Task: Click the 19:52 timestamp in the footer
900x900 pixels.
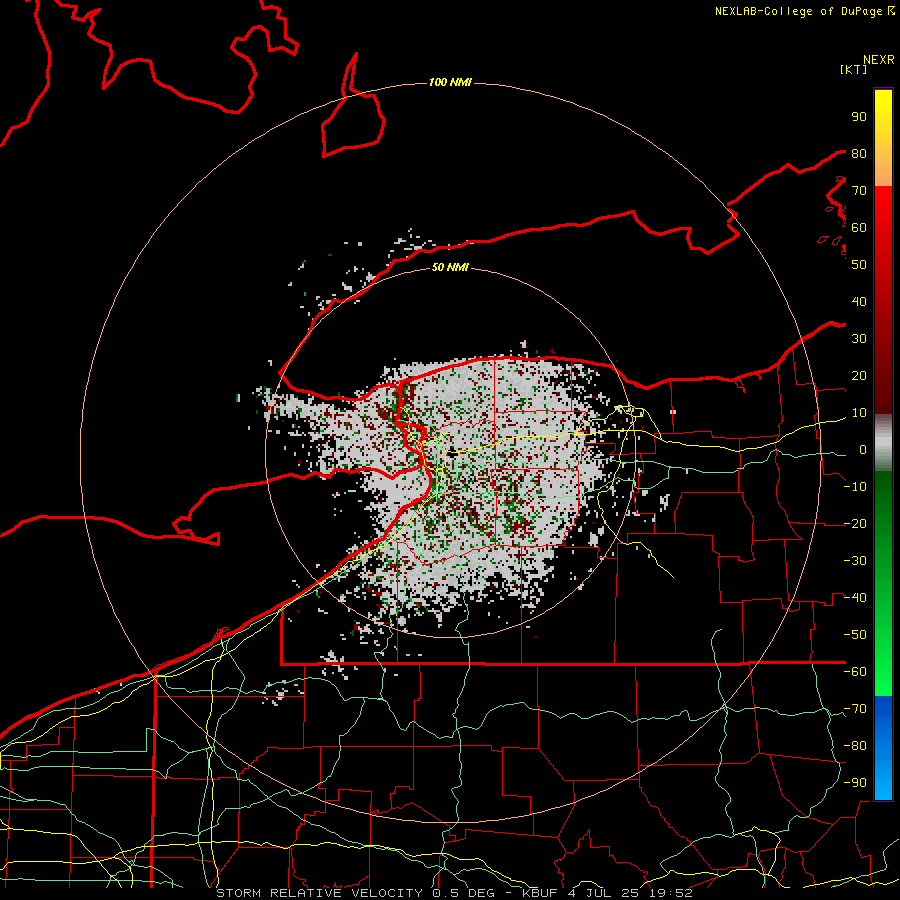Action: (670, 893)
